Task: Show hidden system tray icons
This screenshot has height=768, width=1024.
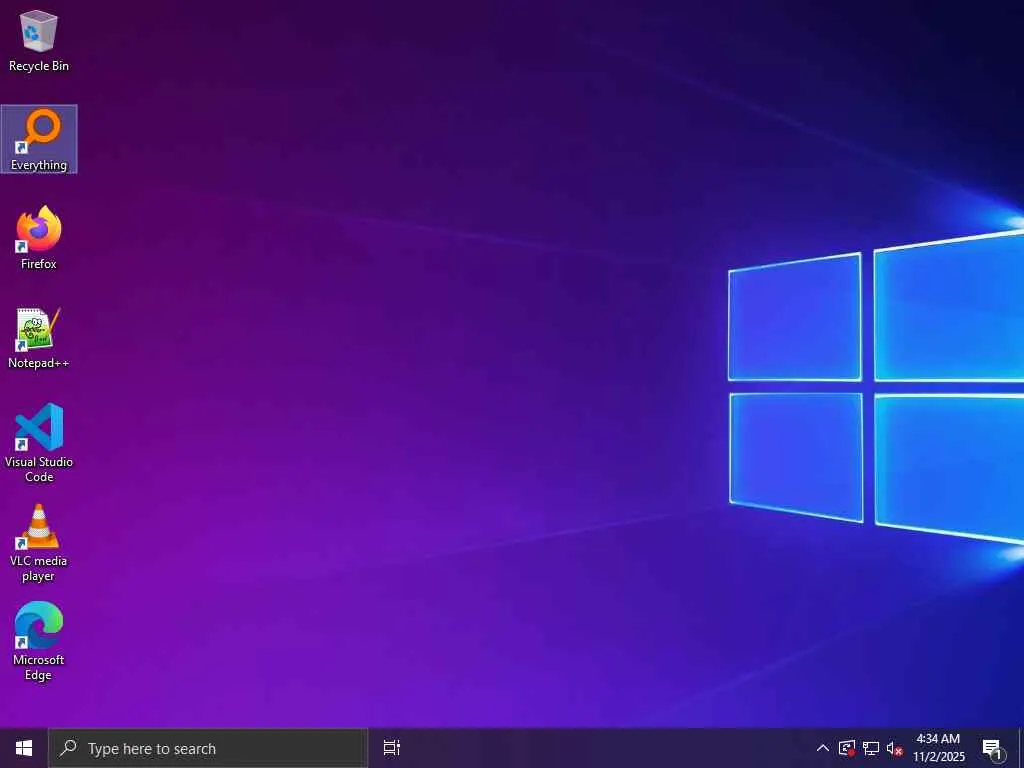Action: pyautogui.click(x=823, y=748)
